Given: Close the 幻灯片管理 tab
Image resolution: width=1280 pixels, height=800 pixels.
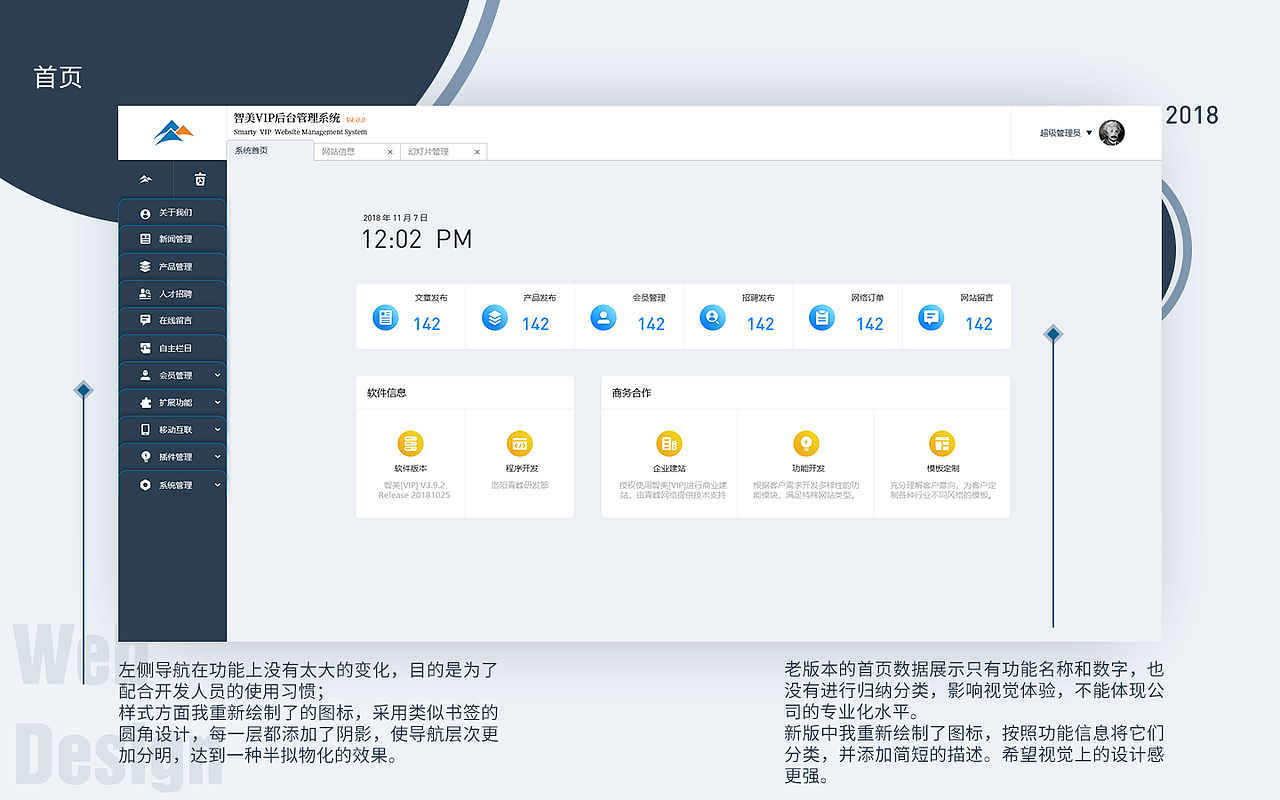Looking at the screenshot, I should (x=477, y=152).
